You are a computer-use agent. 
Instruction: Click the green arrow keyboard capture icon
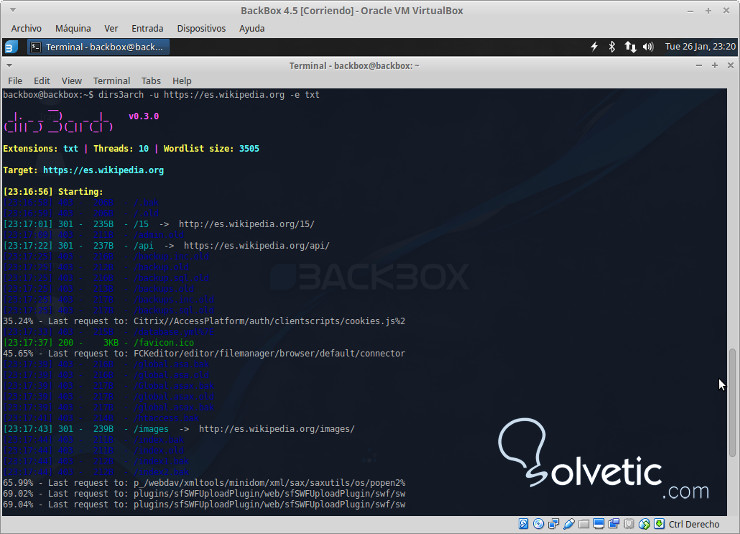[x=659, y=524]
